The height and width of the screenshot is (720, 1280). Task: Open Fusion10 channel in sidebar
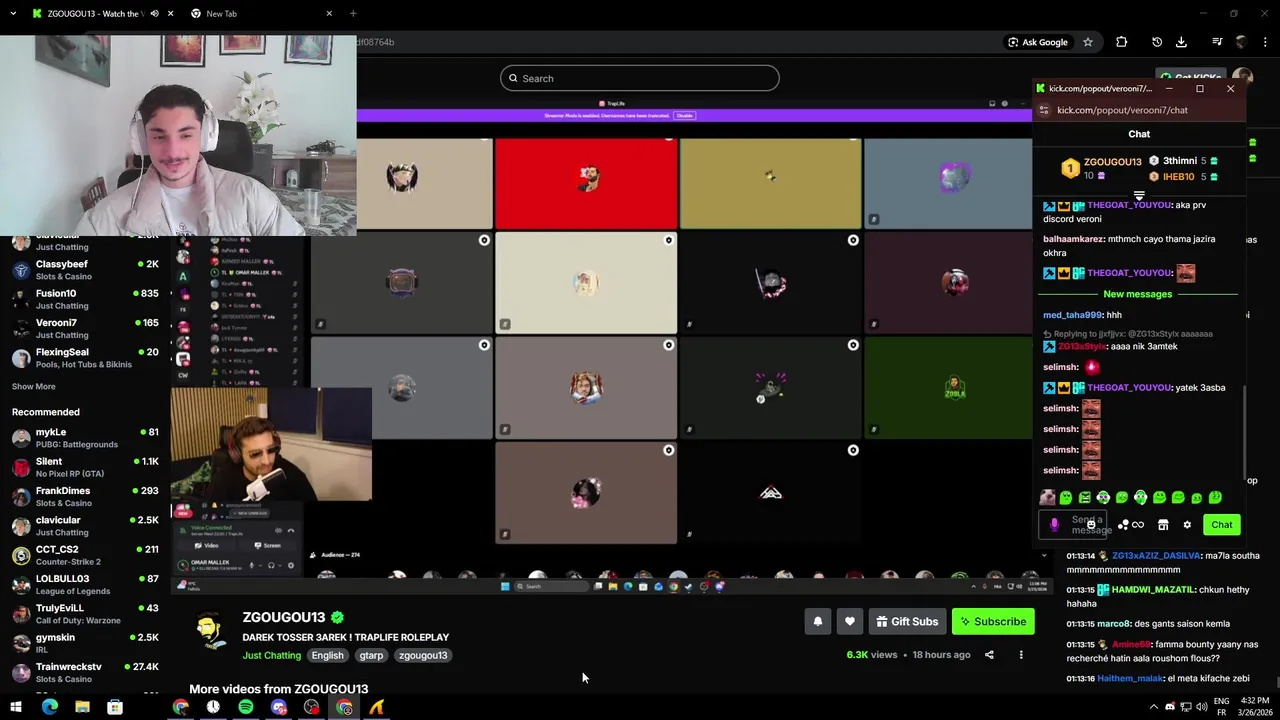point(85,299)
